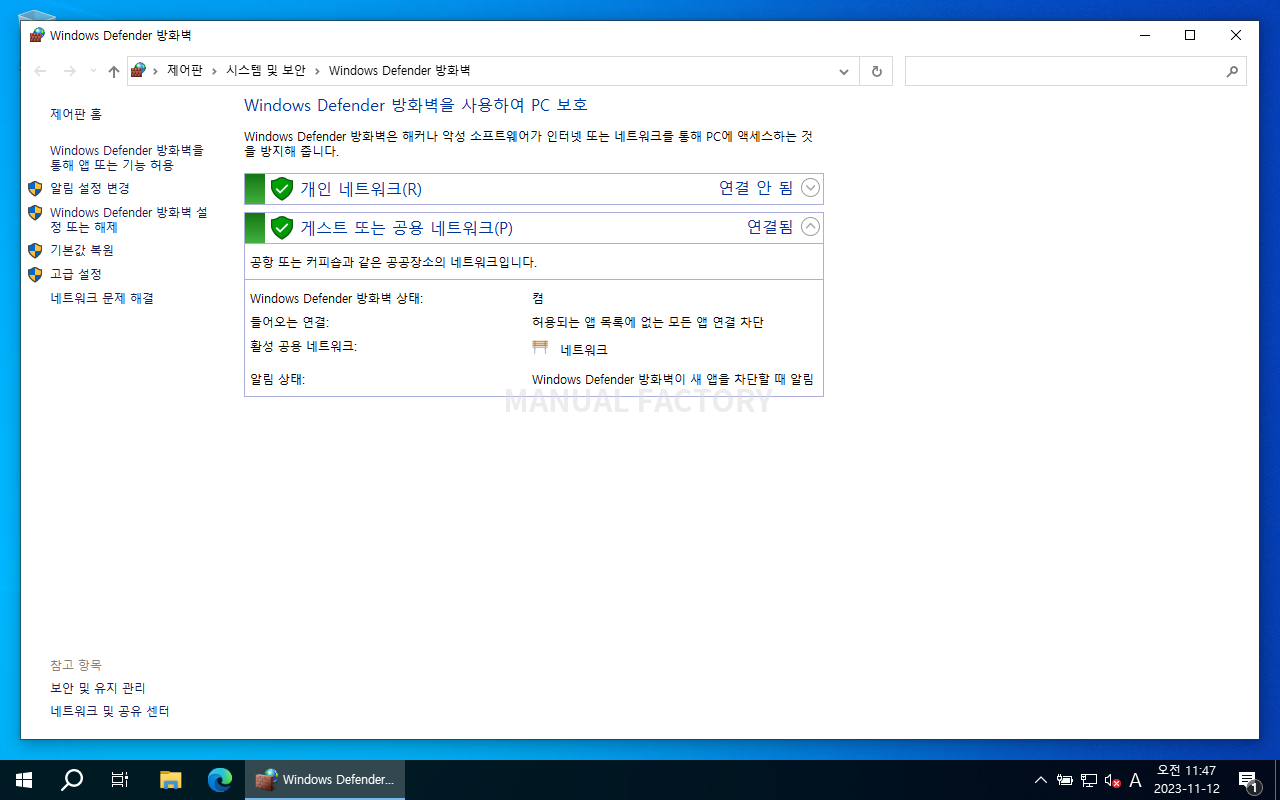Open taskbar search
1280x800 pixels.
[x=72, y=780]
